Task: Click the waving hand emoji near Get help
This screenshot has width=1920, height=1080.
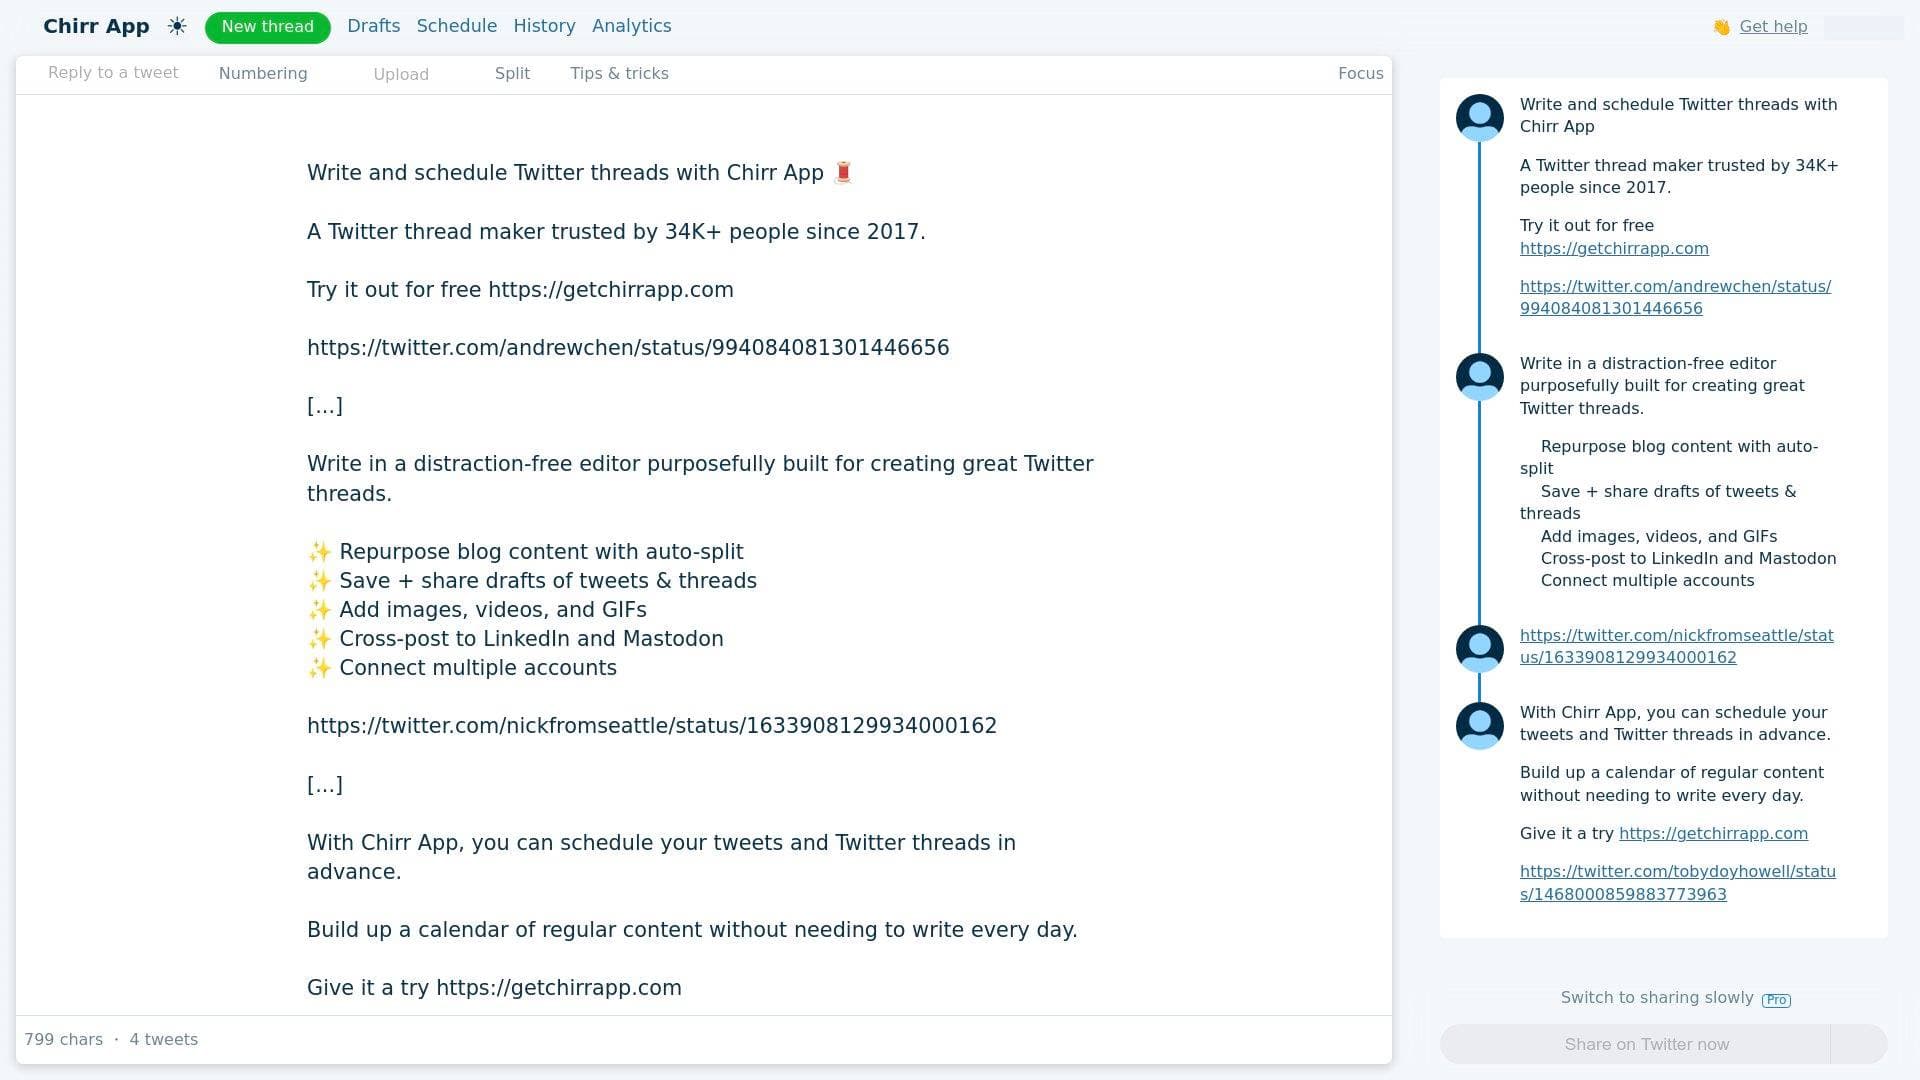Action: click(x=1721, y=26)
